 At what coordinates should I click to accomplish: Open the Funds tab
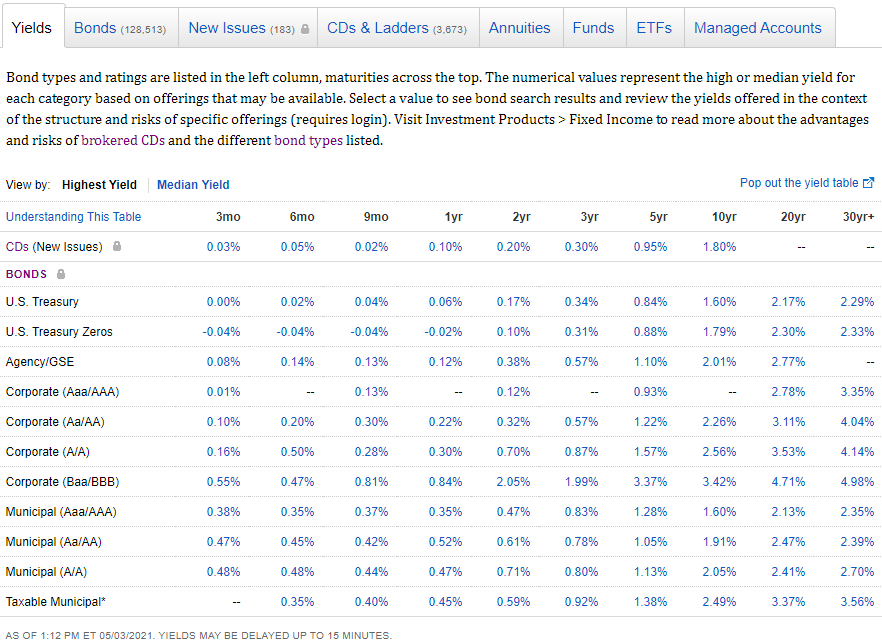(x=593, y=28)
